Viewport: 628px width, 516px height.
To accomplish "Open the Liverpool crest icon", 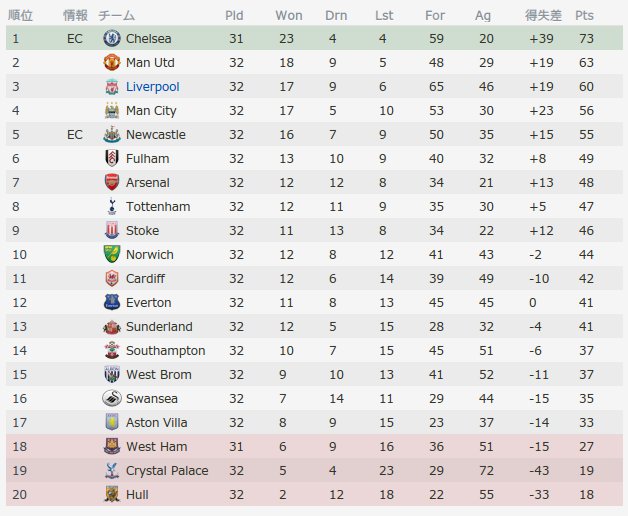I will (x=112, y=87).
